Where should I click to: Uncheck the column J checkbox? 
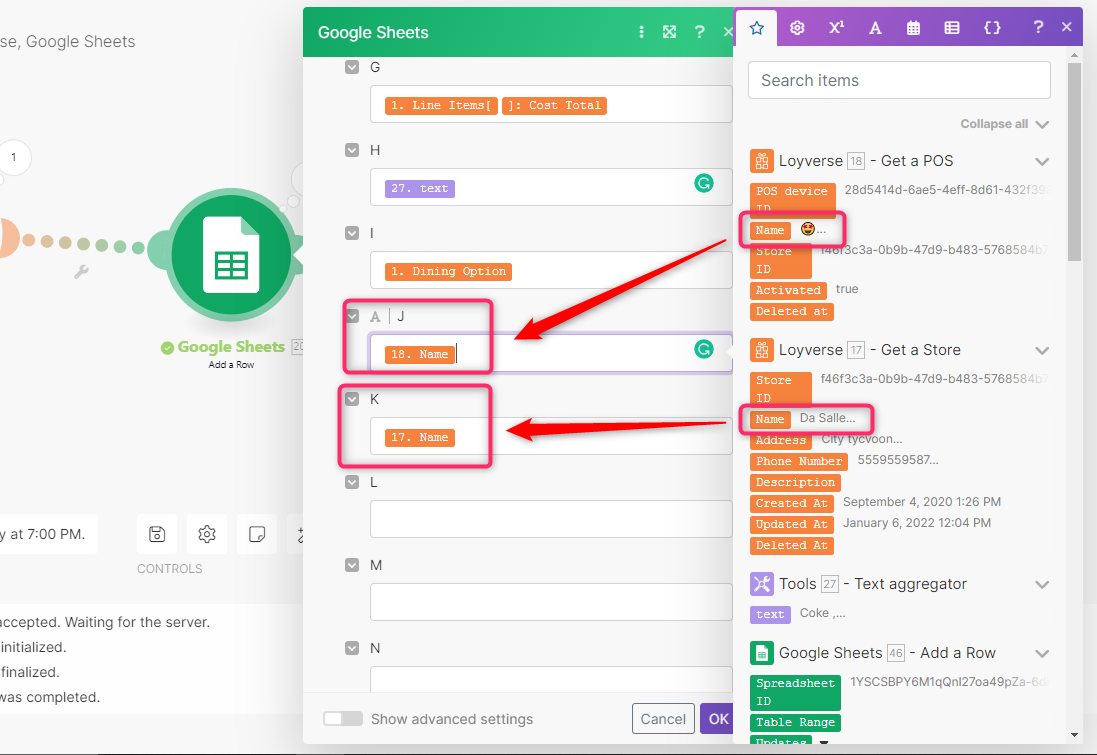[x=352, y=314]
